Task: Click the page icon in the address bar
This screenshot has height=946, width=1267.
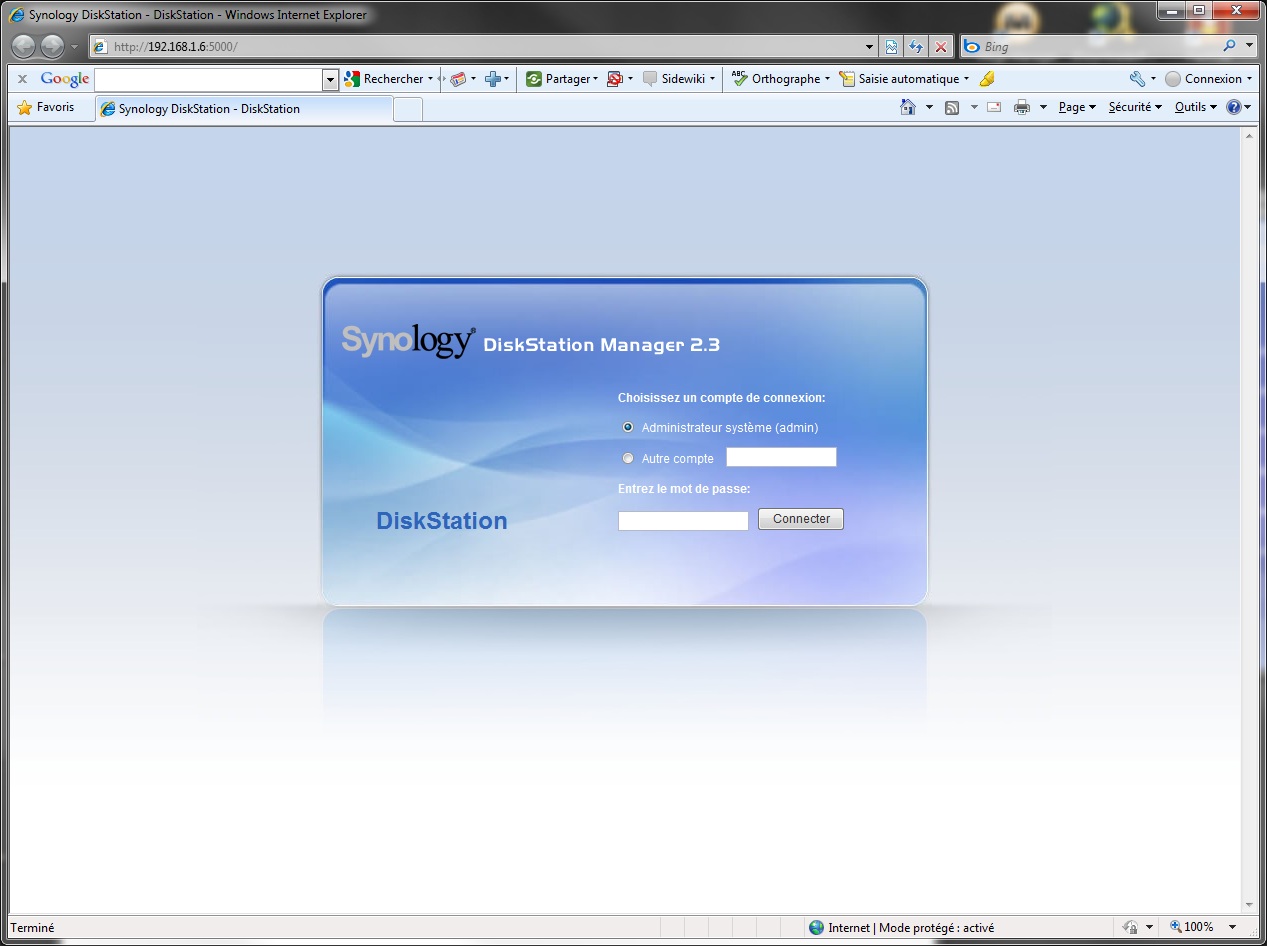Action: click(100, 47)
